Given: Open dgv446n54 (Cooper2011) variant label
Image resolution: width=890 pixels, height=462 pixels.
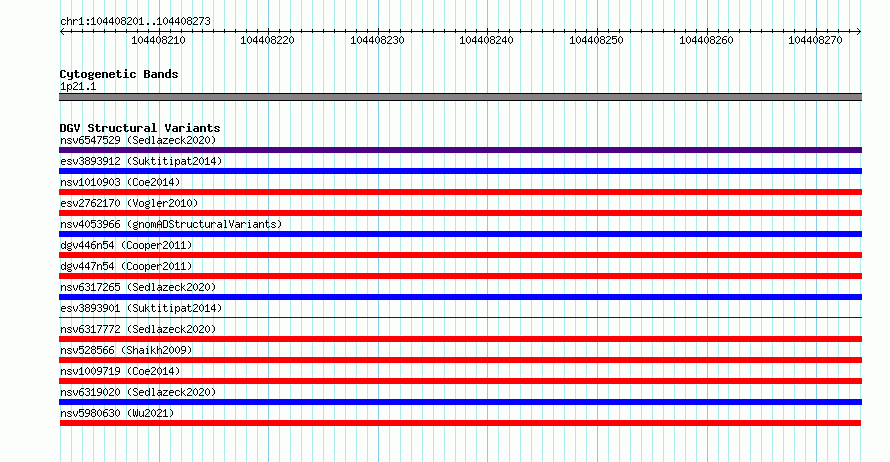Looking at the screenshot, I should coord(126,245).
